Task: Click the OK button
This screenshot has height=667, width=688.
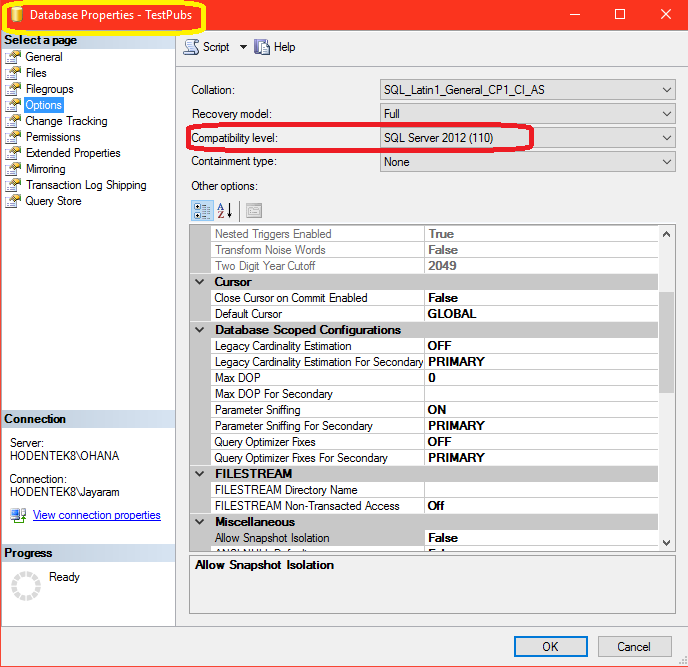Action: tap(551, 646)
